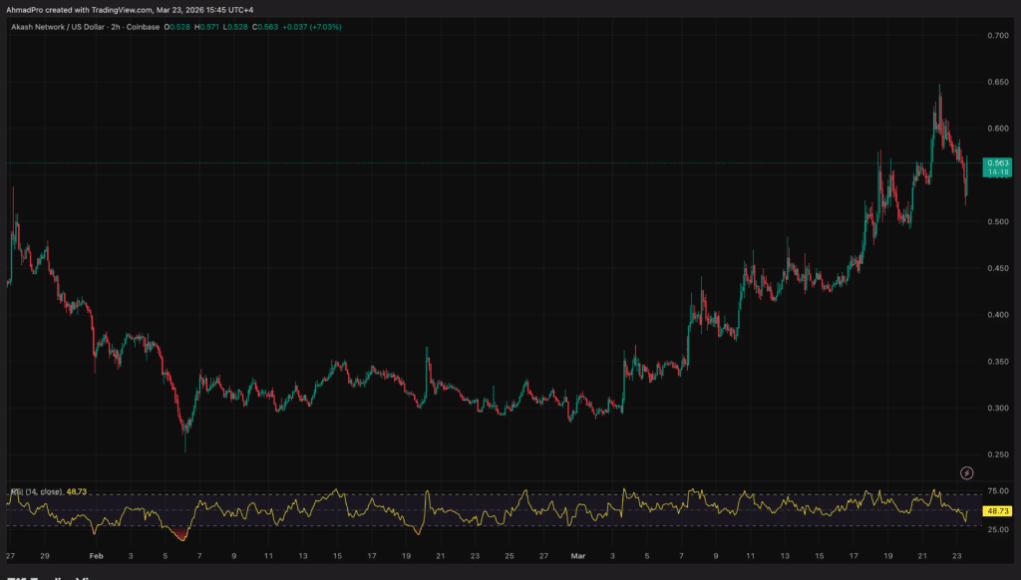Select the Mar label on the time axis
This screenshot has height=580, width=1021.
[x=577, y=555]
